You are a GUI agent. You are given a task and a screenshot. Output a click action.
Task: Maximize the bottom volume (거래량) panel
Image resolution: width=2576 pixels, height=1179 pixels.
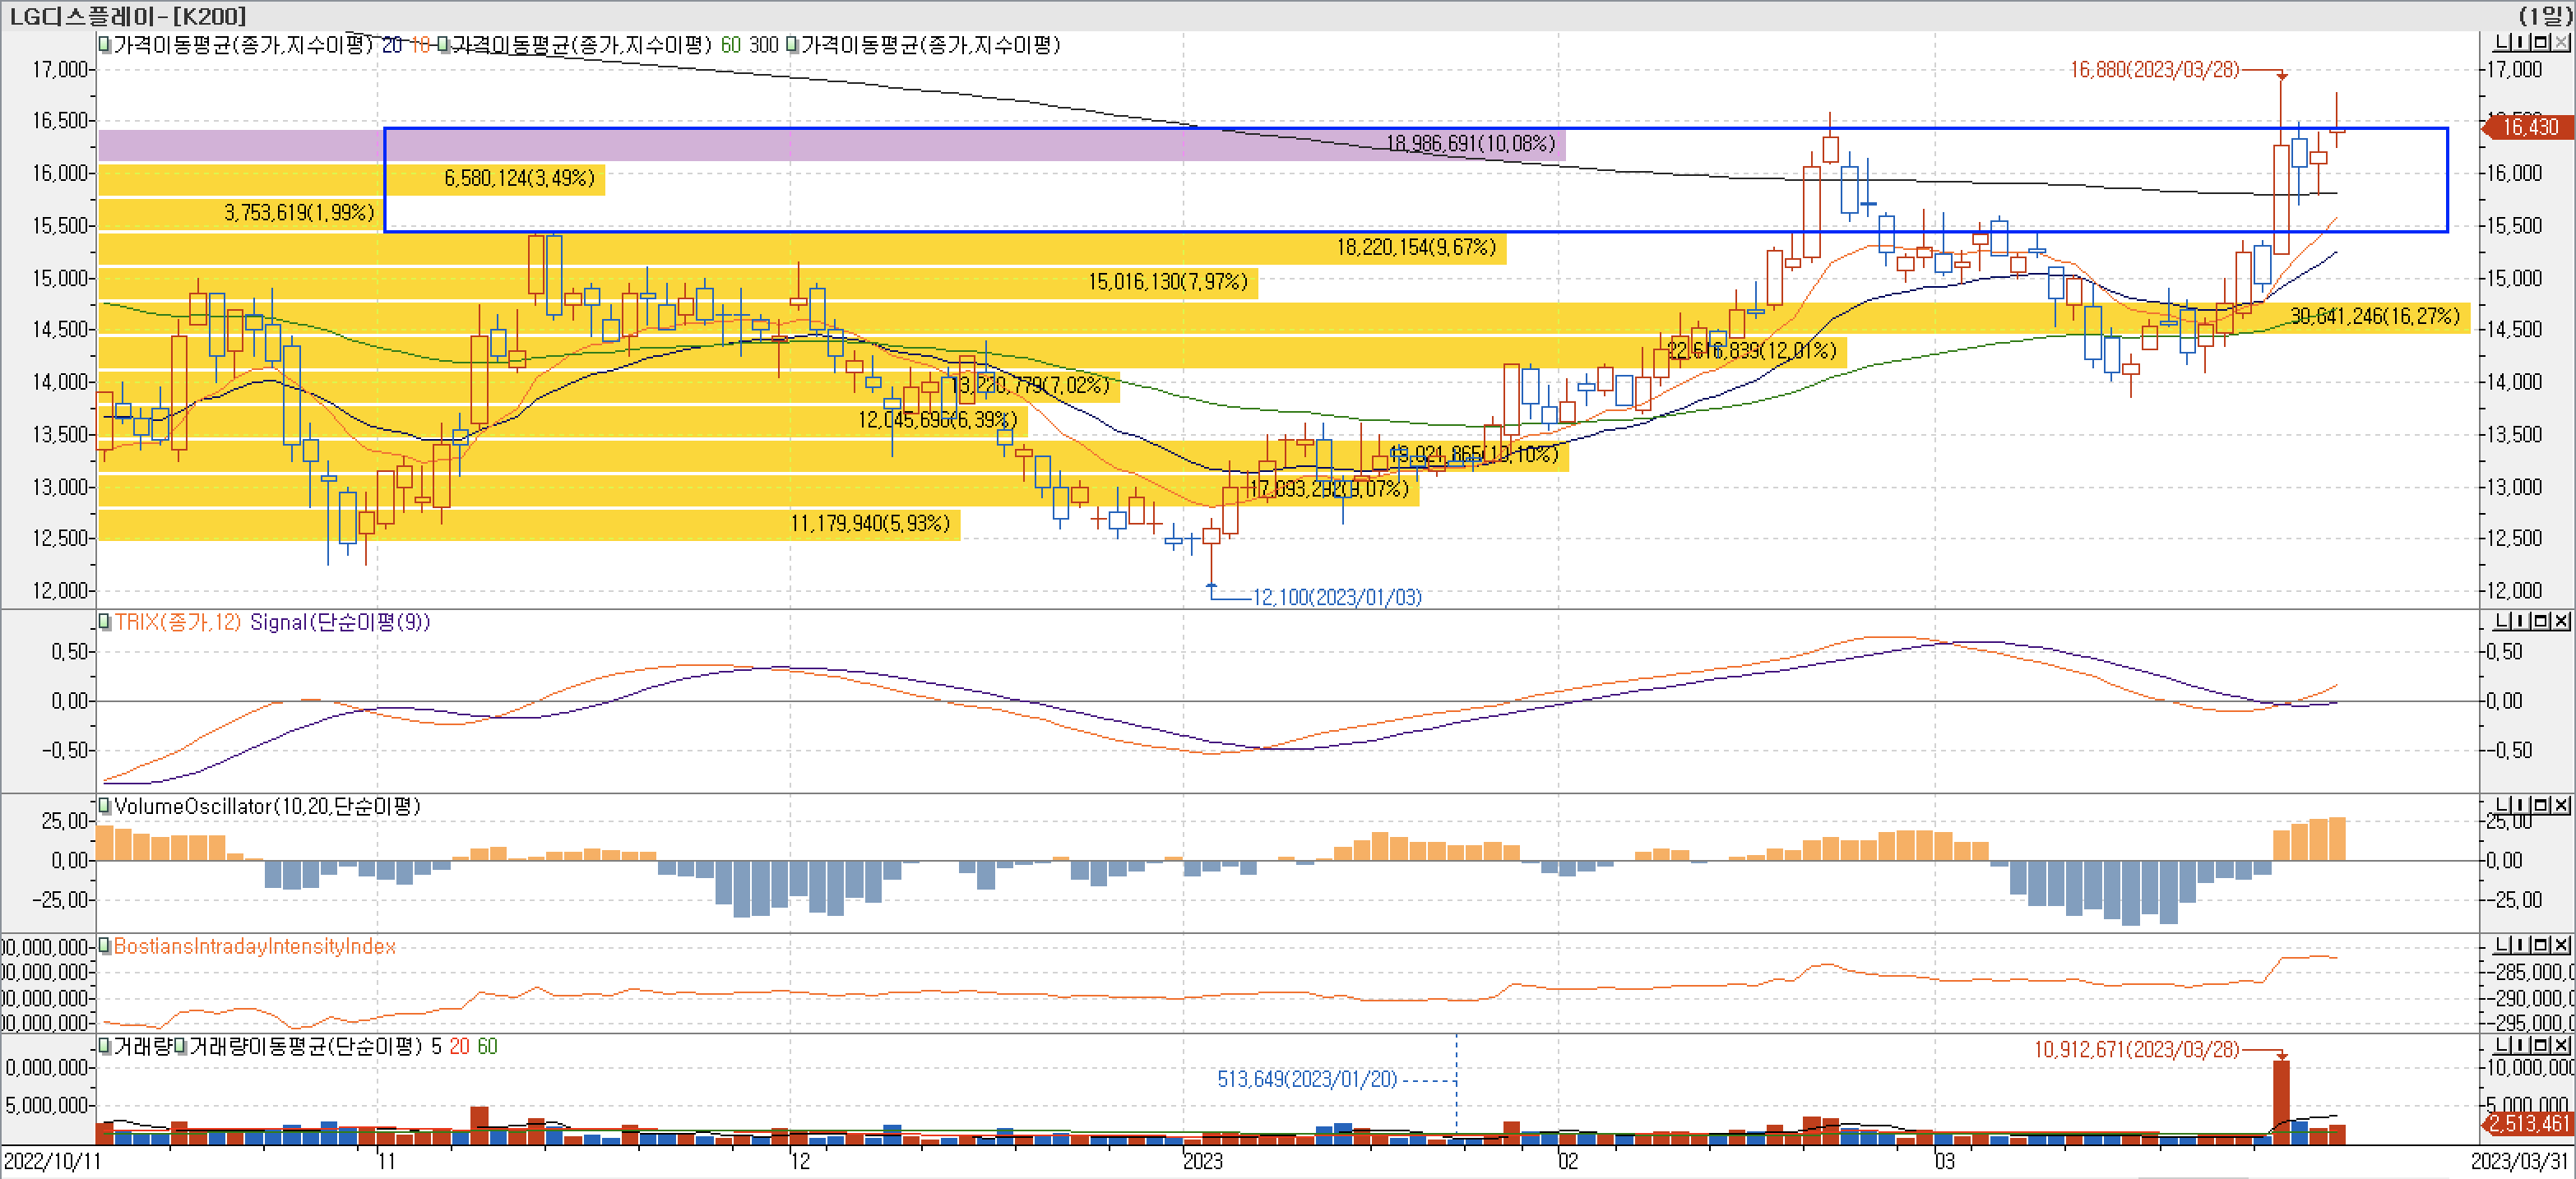pyautogui.click(x=2541, y=1045)
